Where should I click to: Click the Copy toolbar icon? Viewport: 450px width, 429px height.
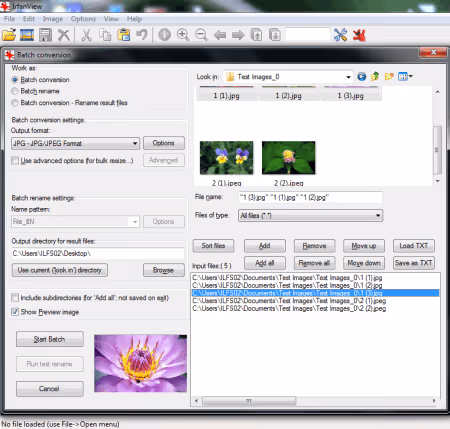[105, 35]
